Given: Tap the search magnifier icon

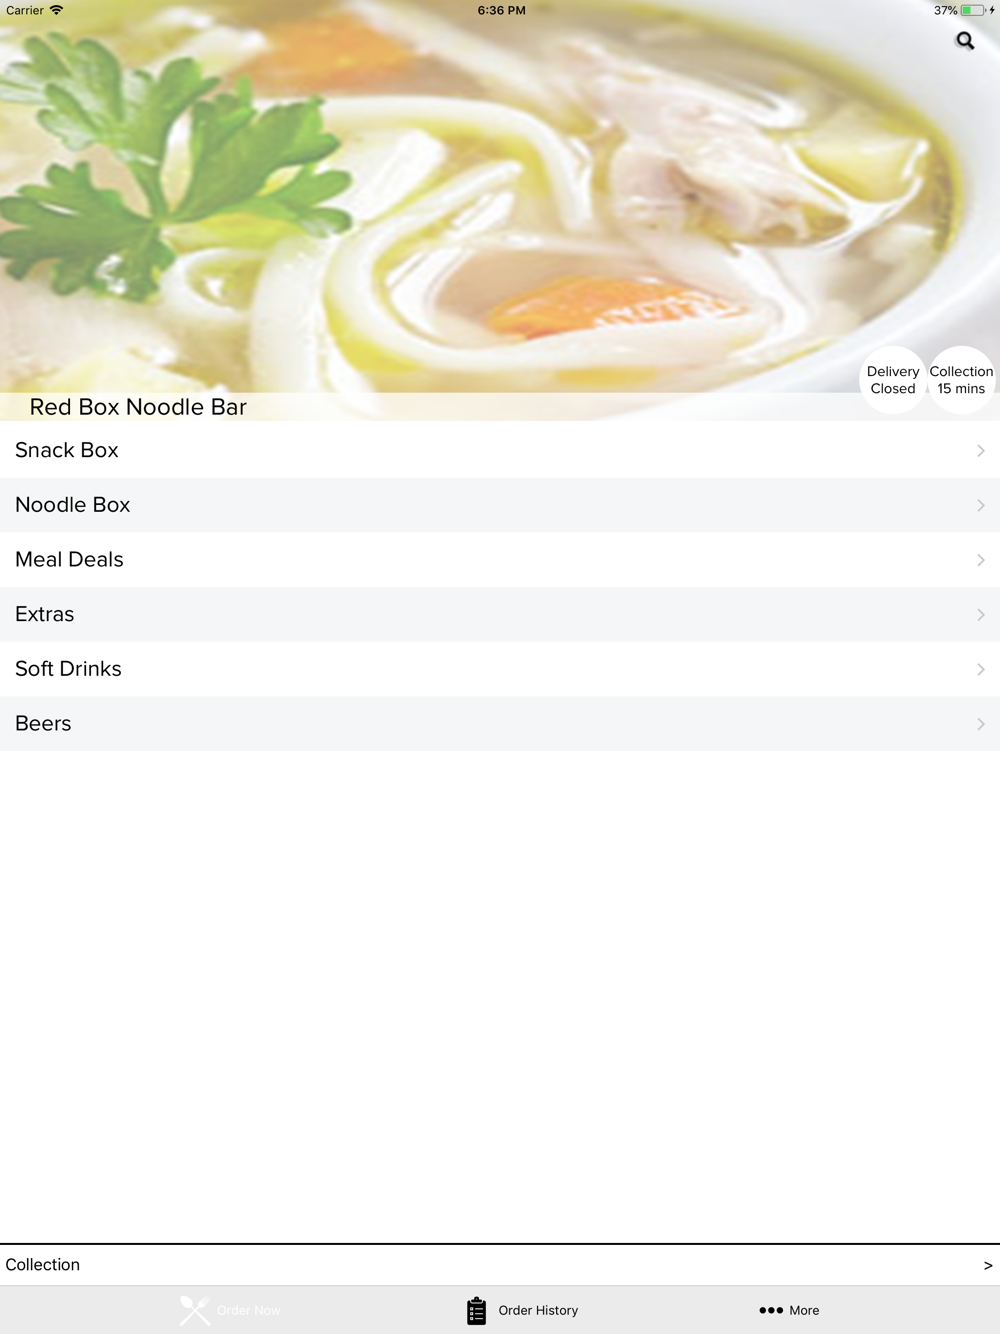Looking at the screenshot, I should [965, 41].
